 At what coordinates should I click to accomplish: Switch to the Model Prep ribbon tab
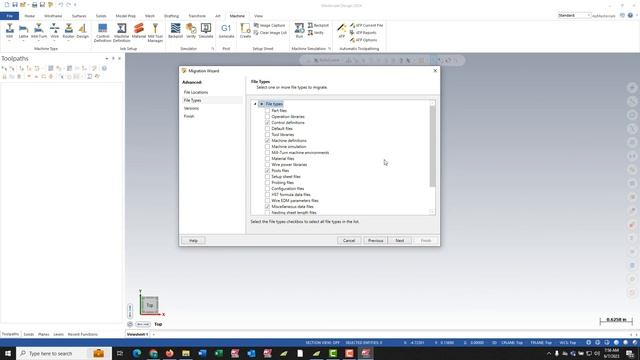[x=125, y=16]
